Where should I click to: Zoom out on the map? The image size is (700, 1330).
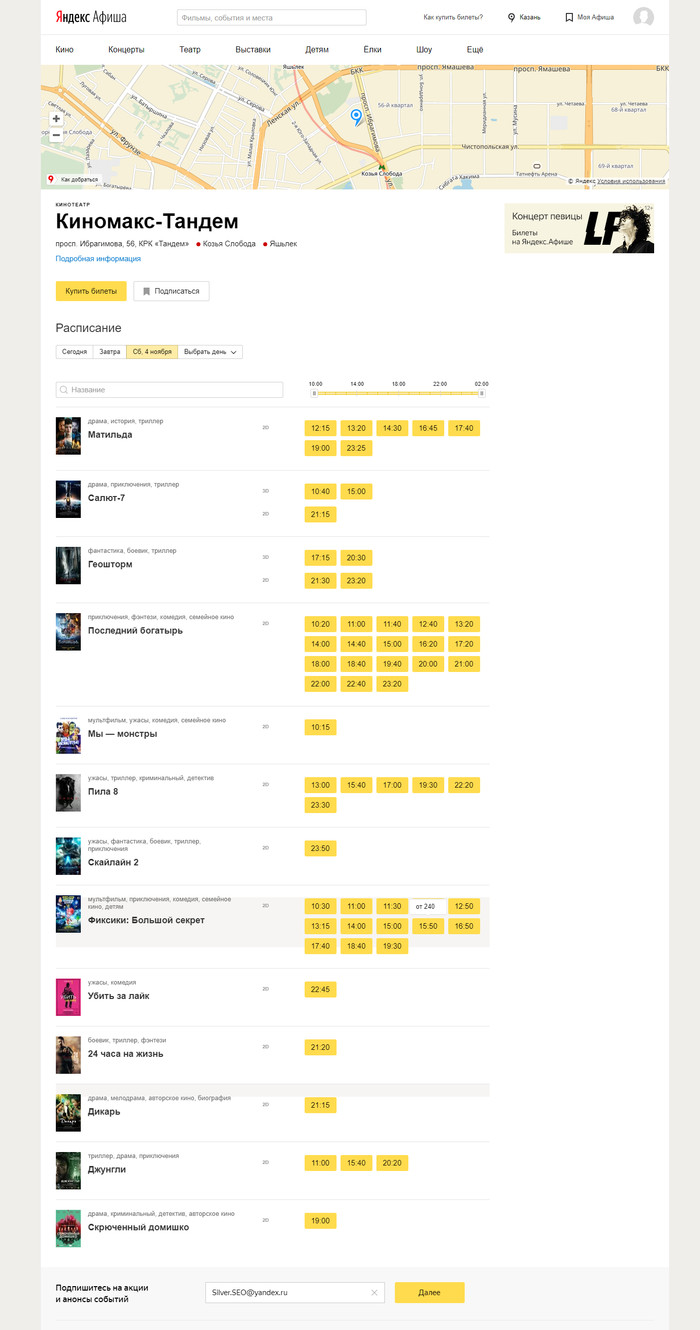click(56, 136)
